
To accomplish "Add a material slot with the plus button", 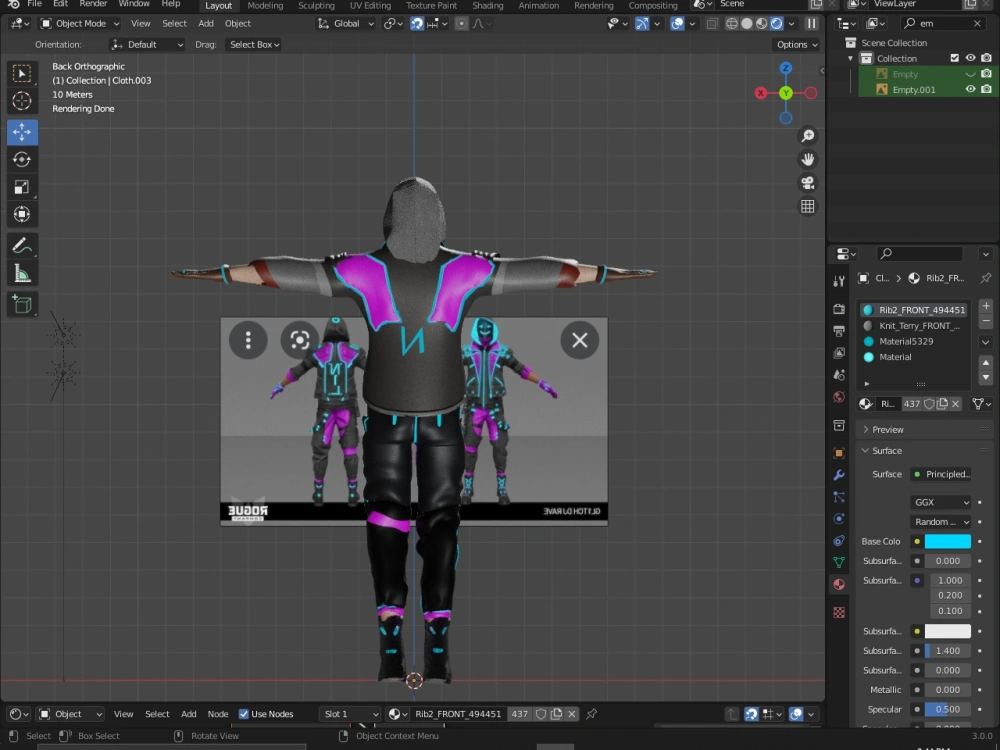I will tap(986, 305).
